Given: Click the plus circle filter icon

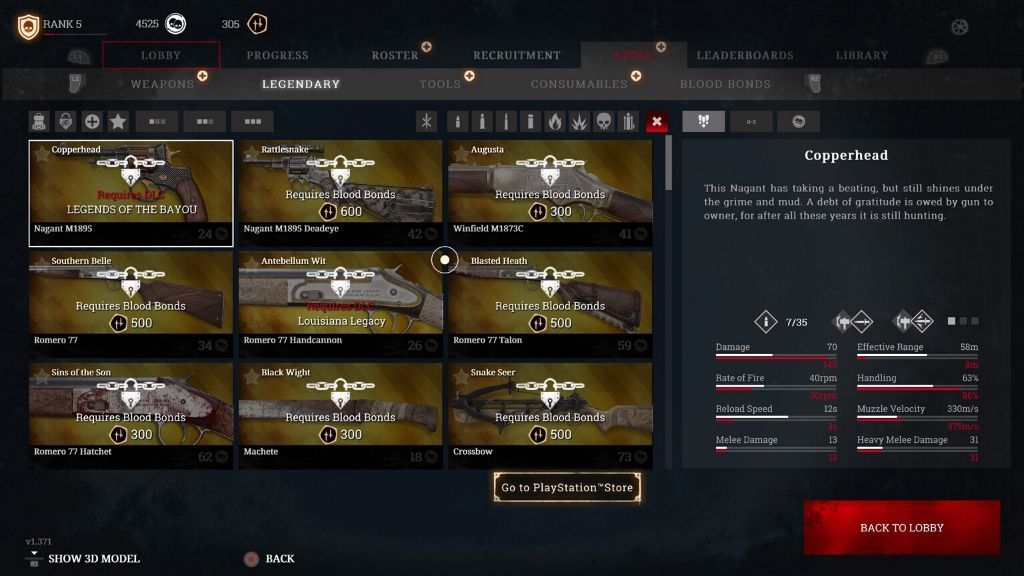Looking at the screenshot, I should coord(92,121).
